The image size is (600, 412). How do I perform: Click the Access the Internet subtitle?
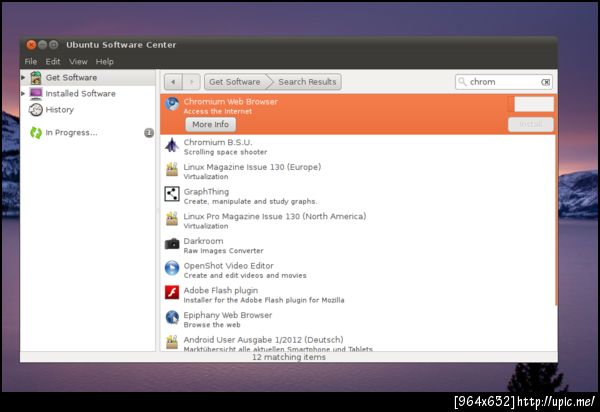pyautogui.click(x=218, y=112)
